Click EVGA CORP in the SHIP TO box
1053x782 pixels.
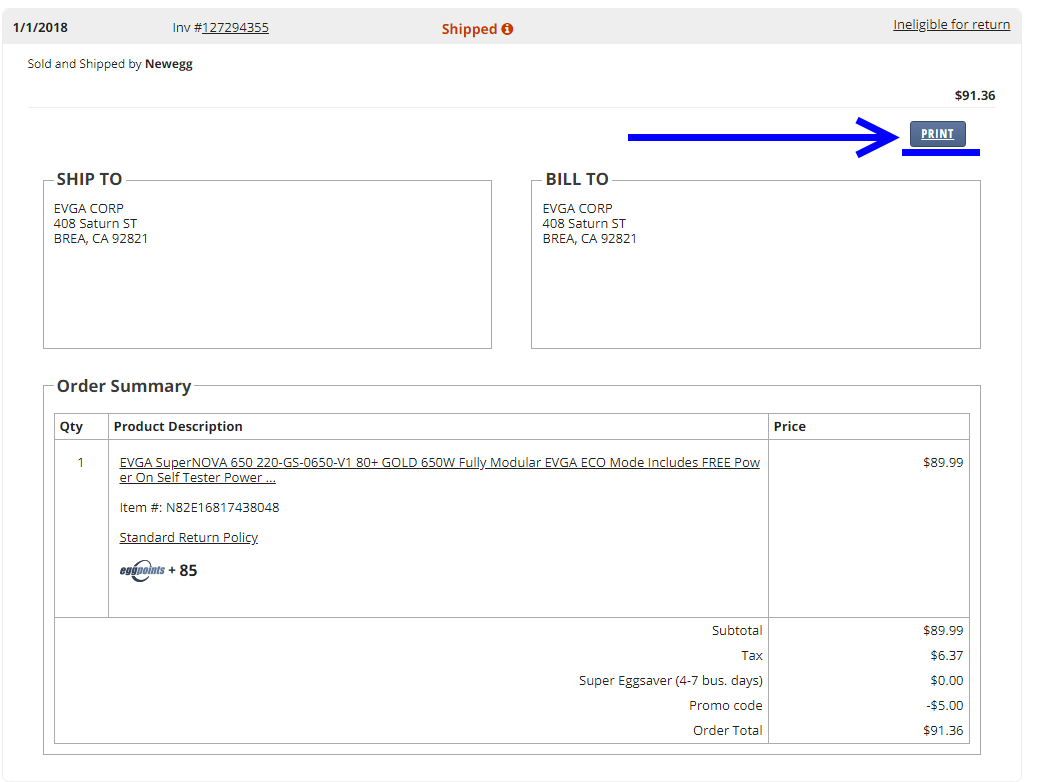pos(89,208)
